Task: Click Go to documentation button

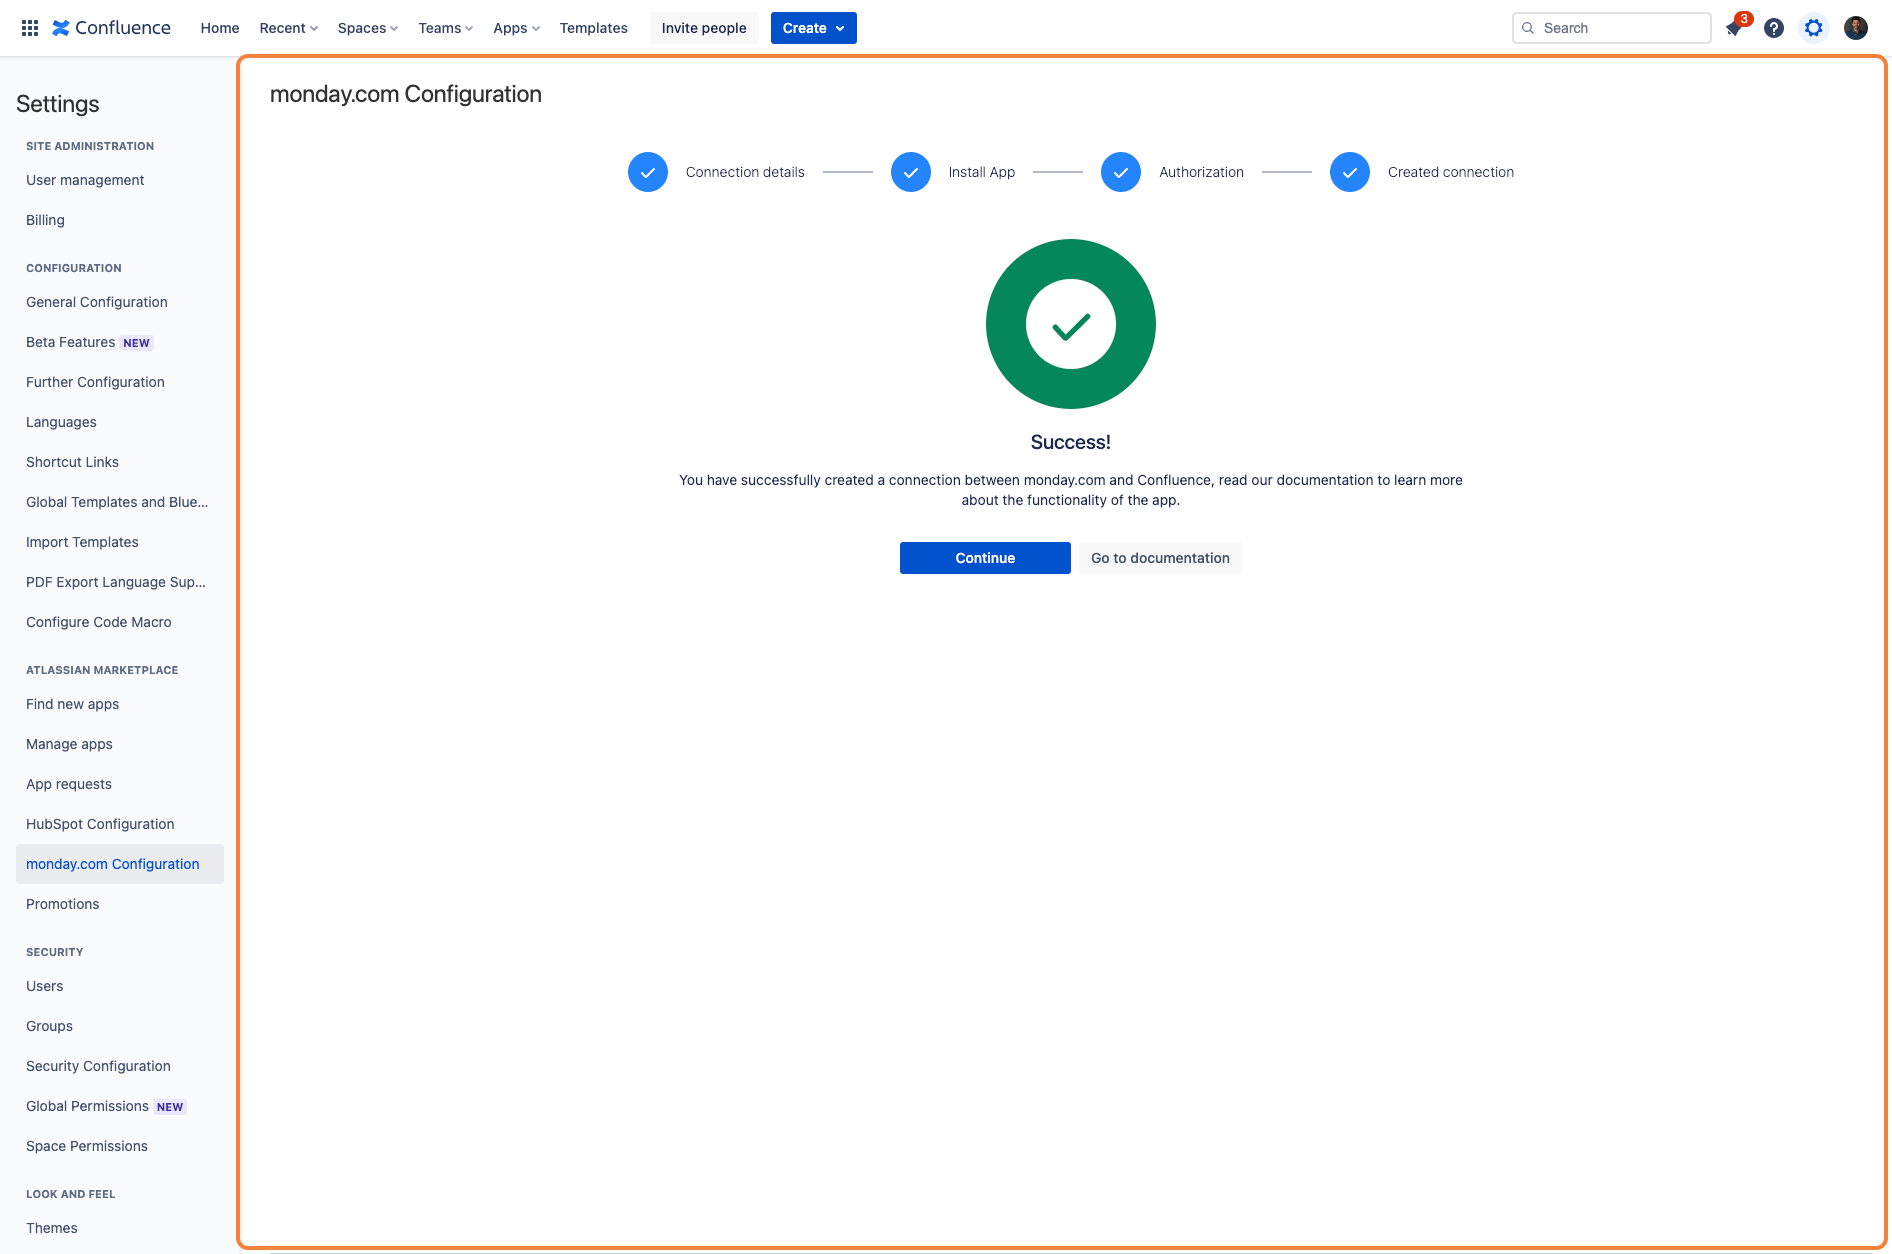Action: pos(1160,558)
